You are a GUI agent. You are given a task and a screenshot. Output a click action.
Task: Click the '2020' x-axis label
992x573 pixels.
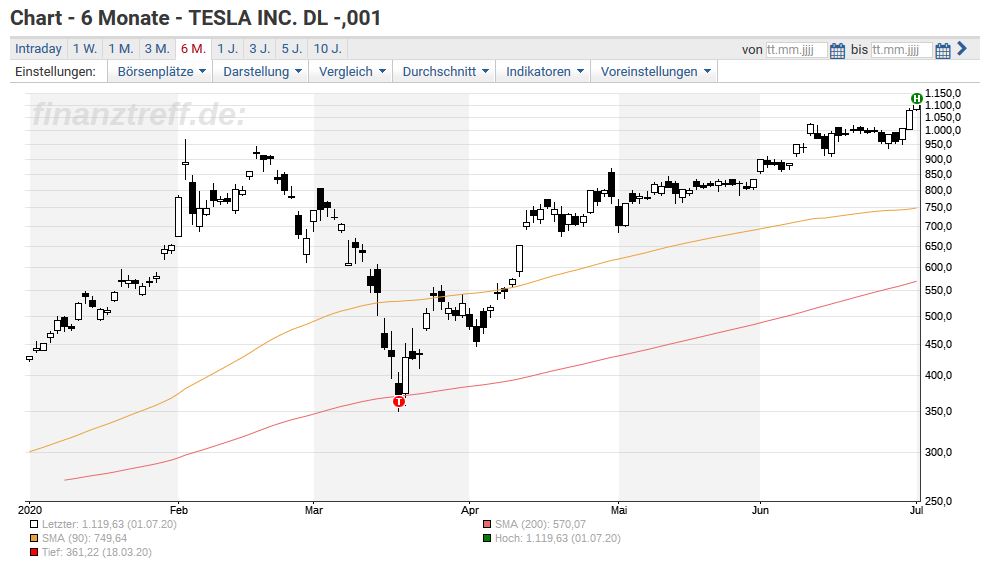(30, 510)
